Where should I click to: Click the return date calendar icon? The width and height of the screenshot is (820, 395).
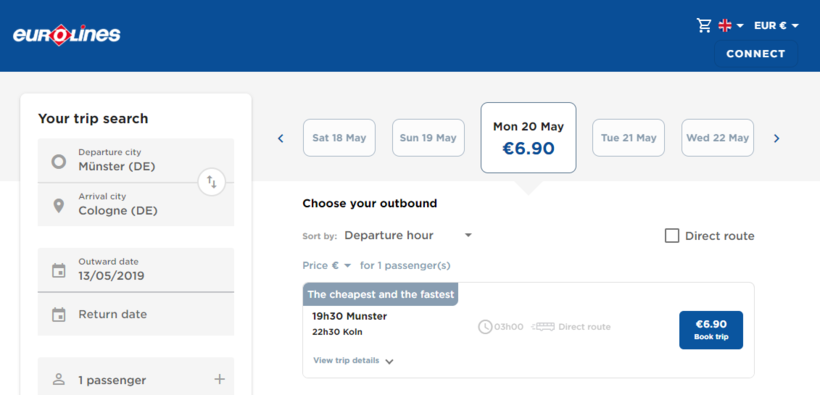[x=59, y=314]
